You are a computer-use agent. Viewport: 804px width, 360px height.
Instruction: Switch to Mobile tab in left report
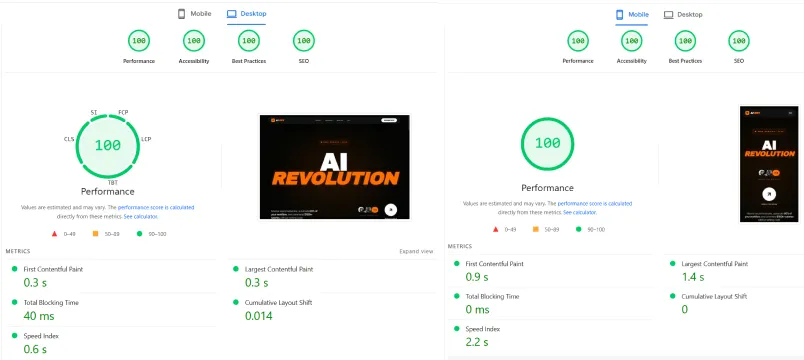pos(194,14)
